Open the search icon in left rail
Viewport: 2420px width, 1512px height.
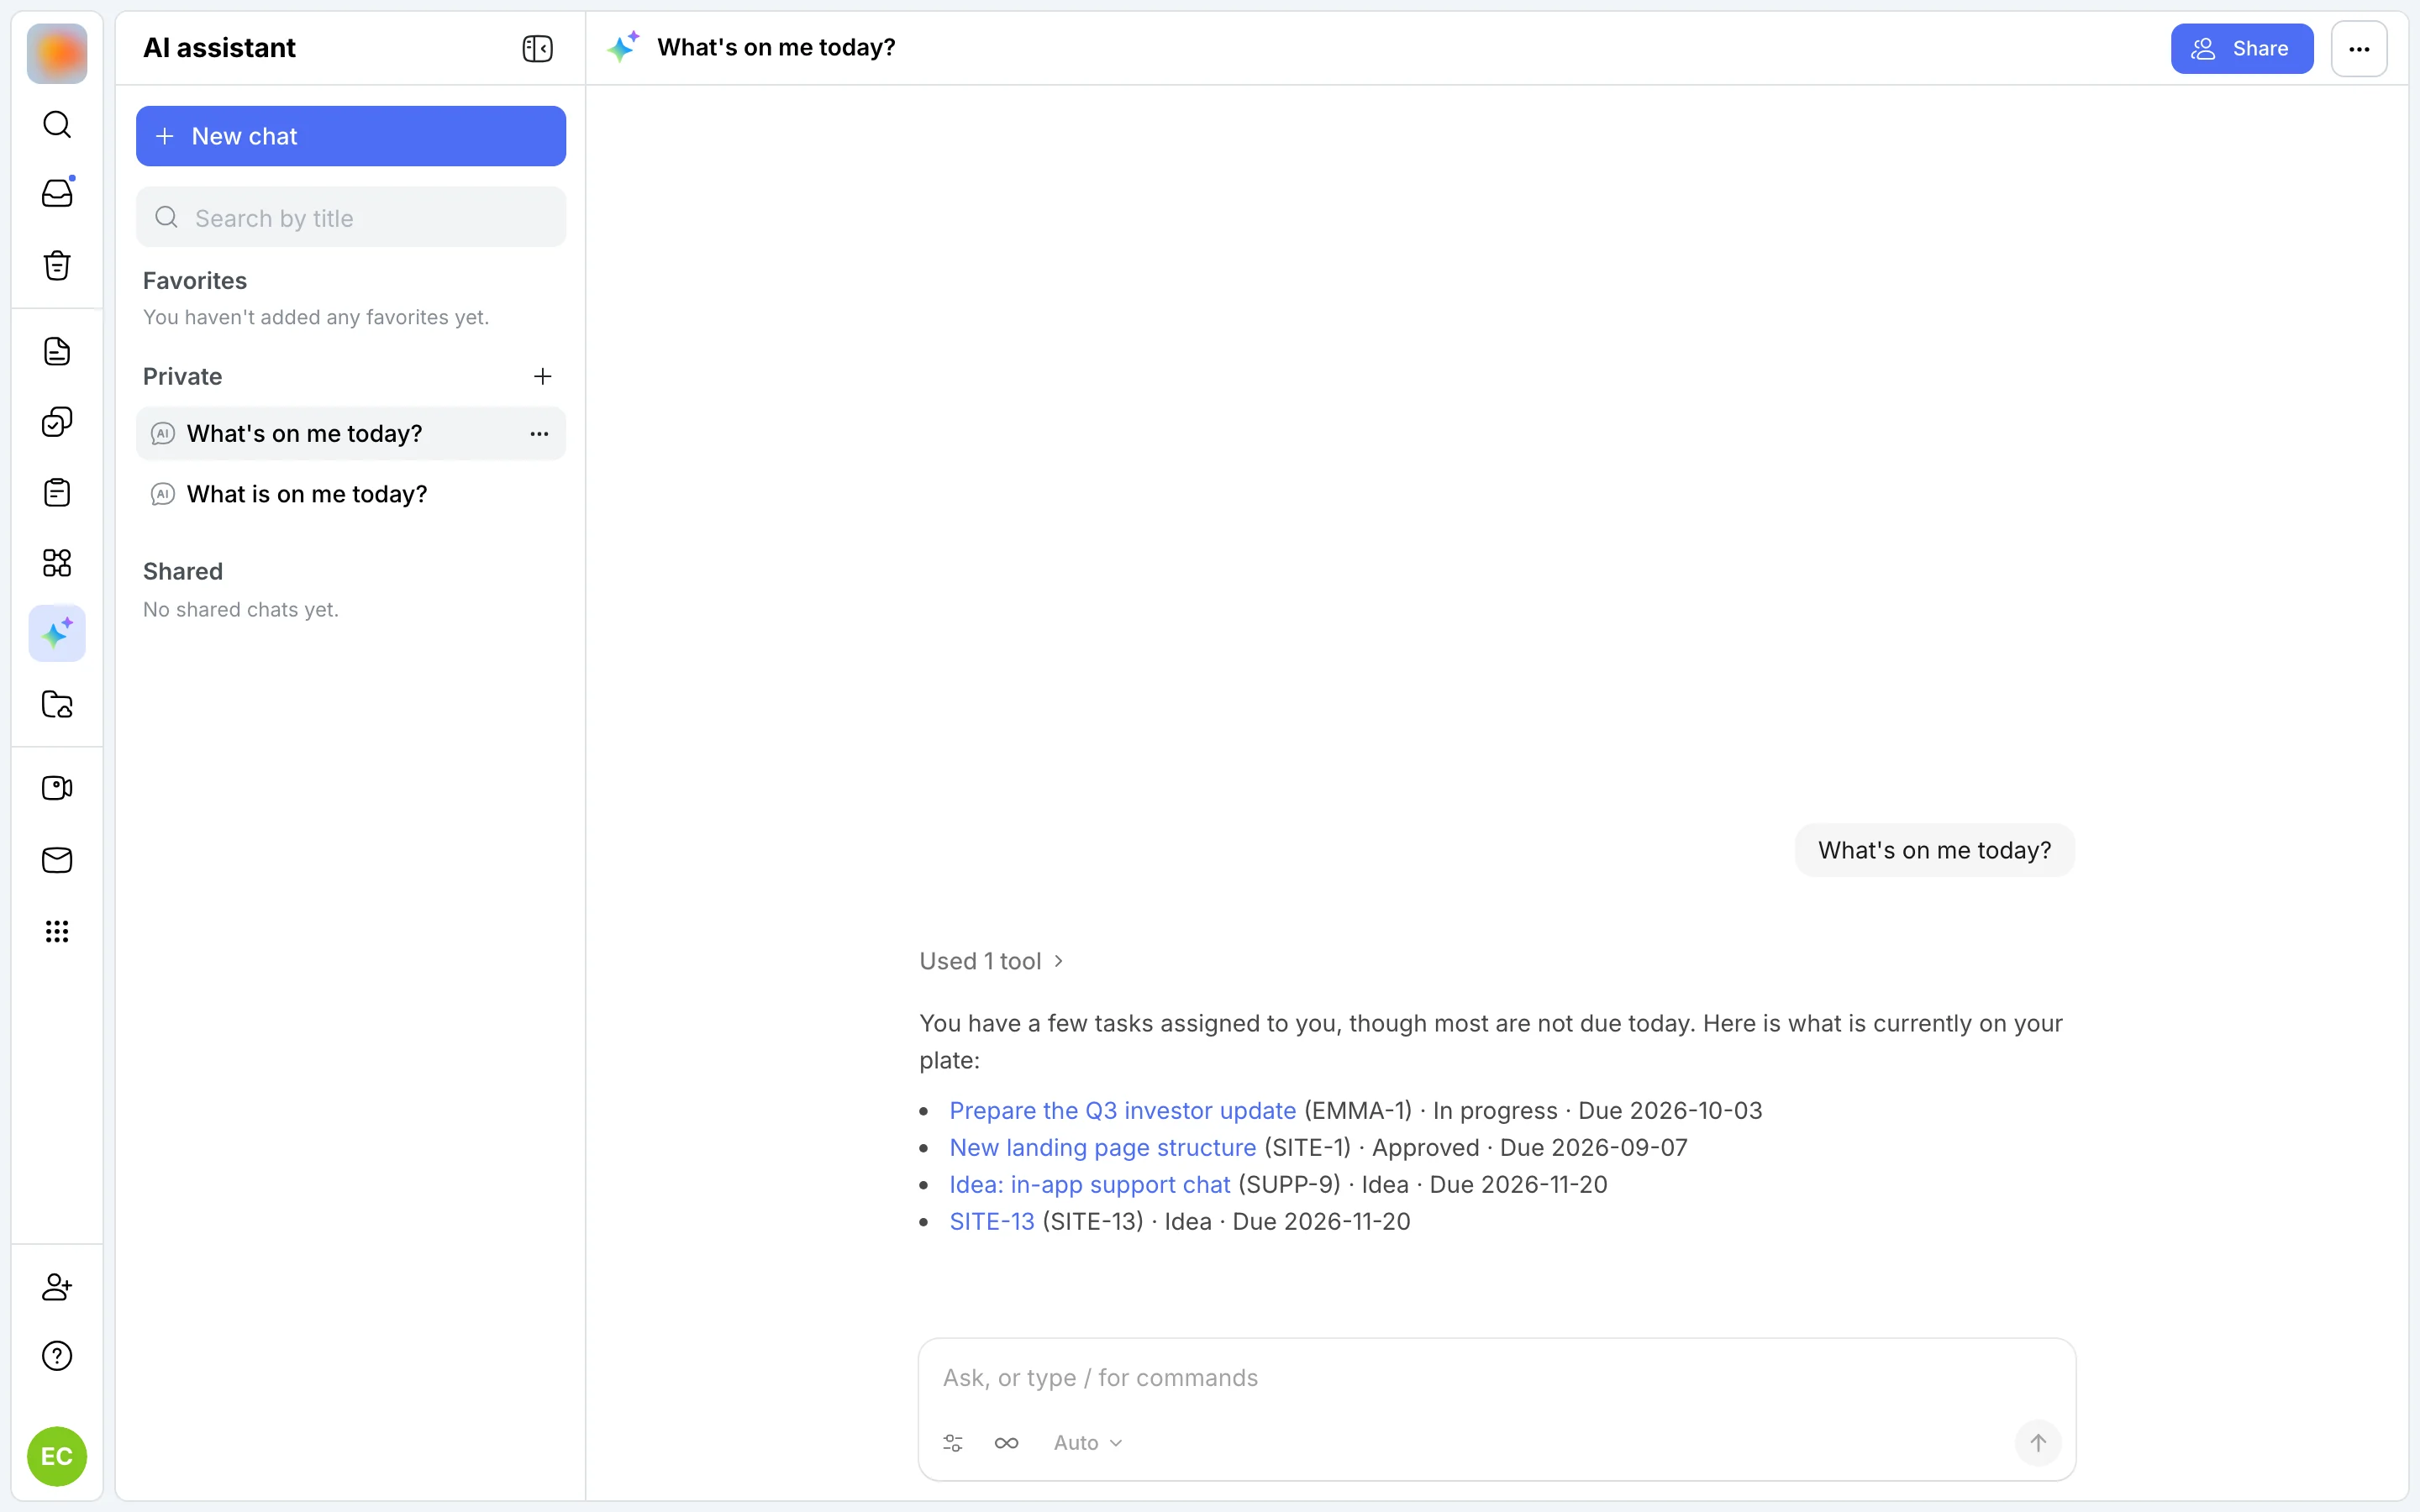coord(57,125)
